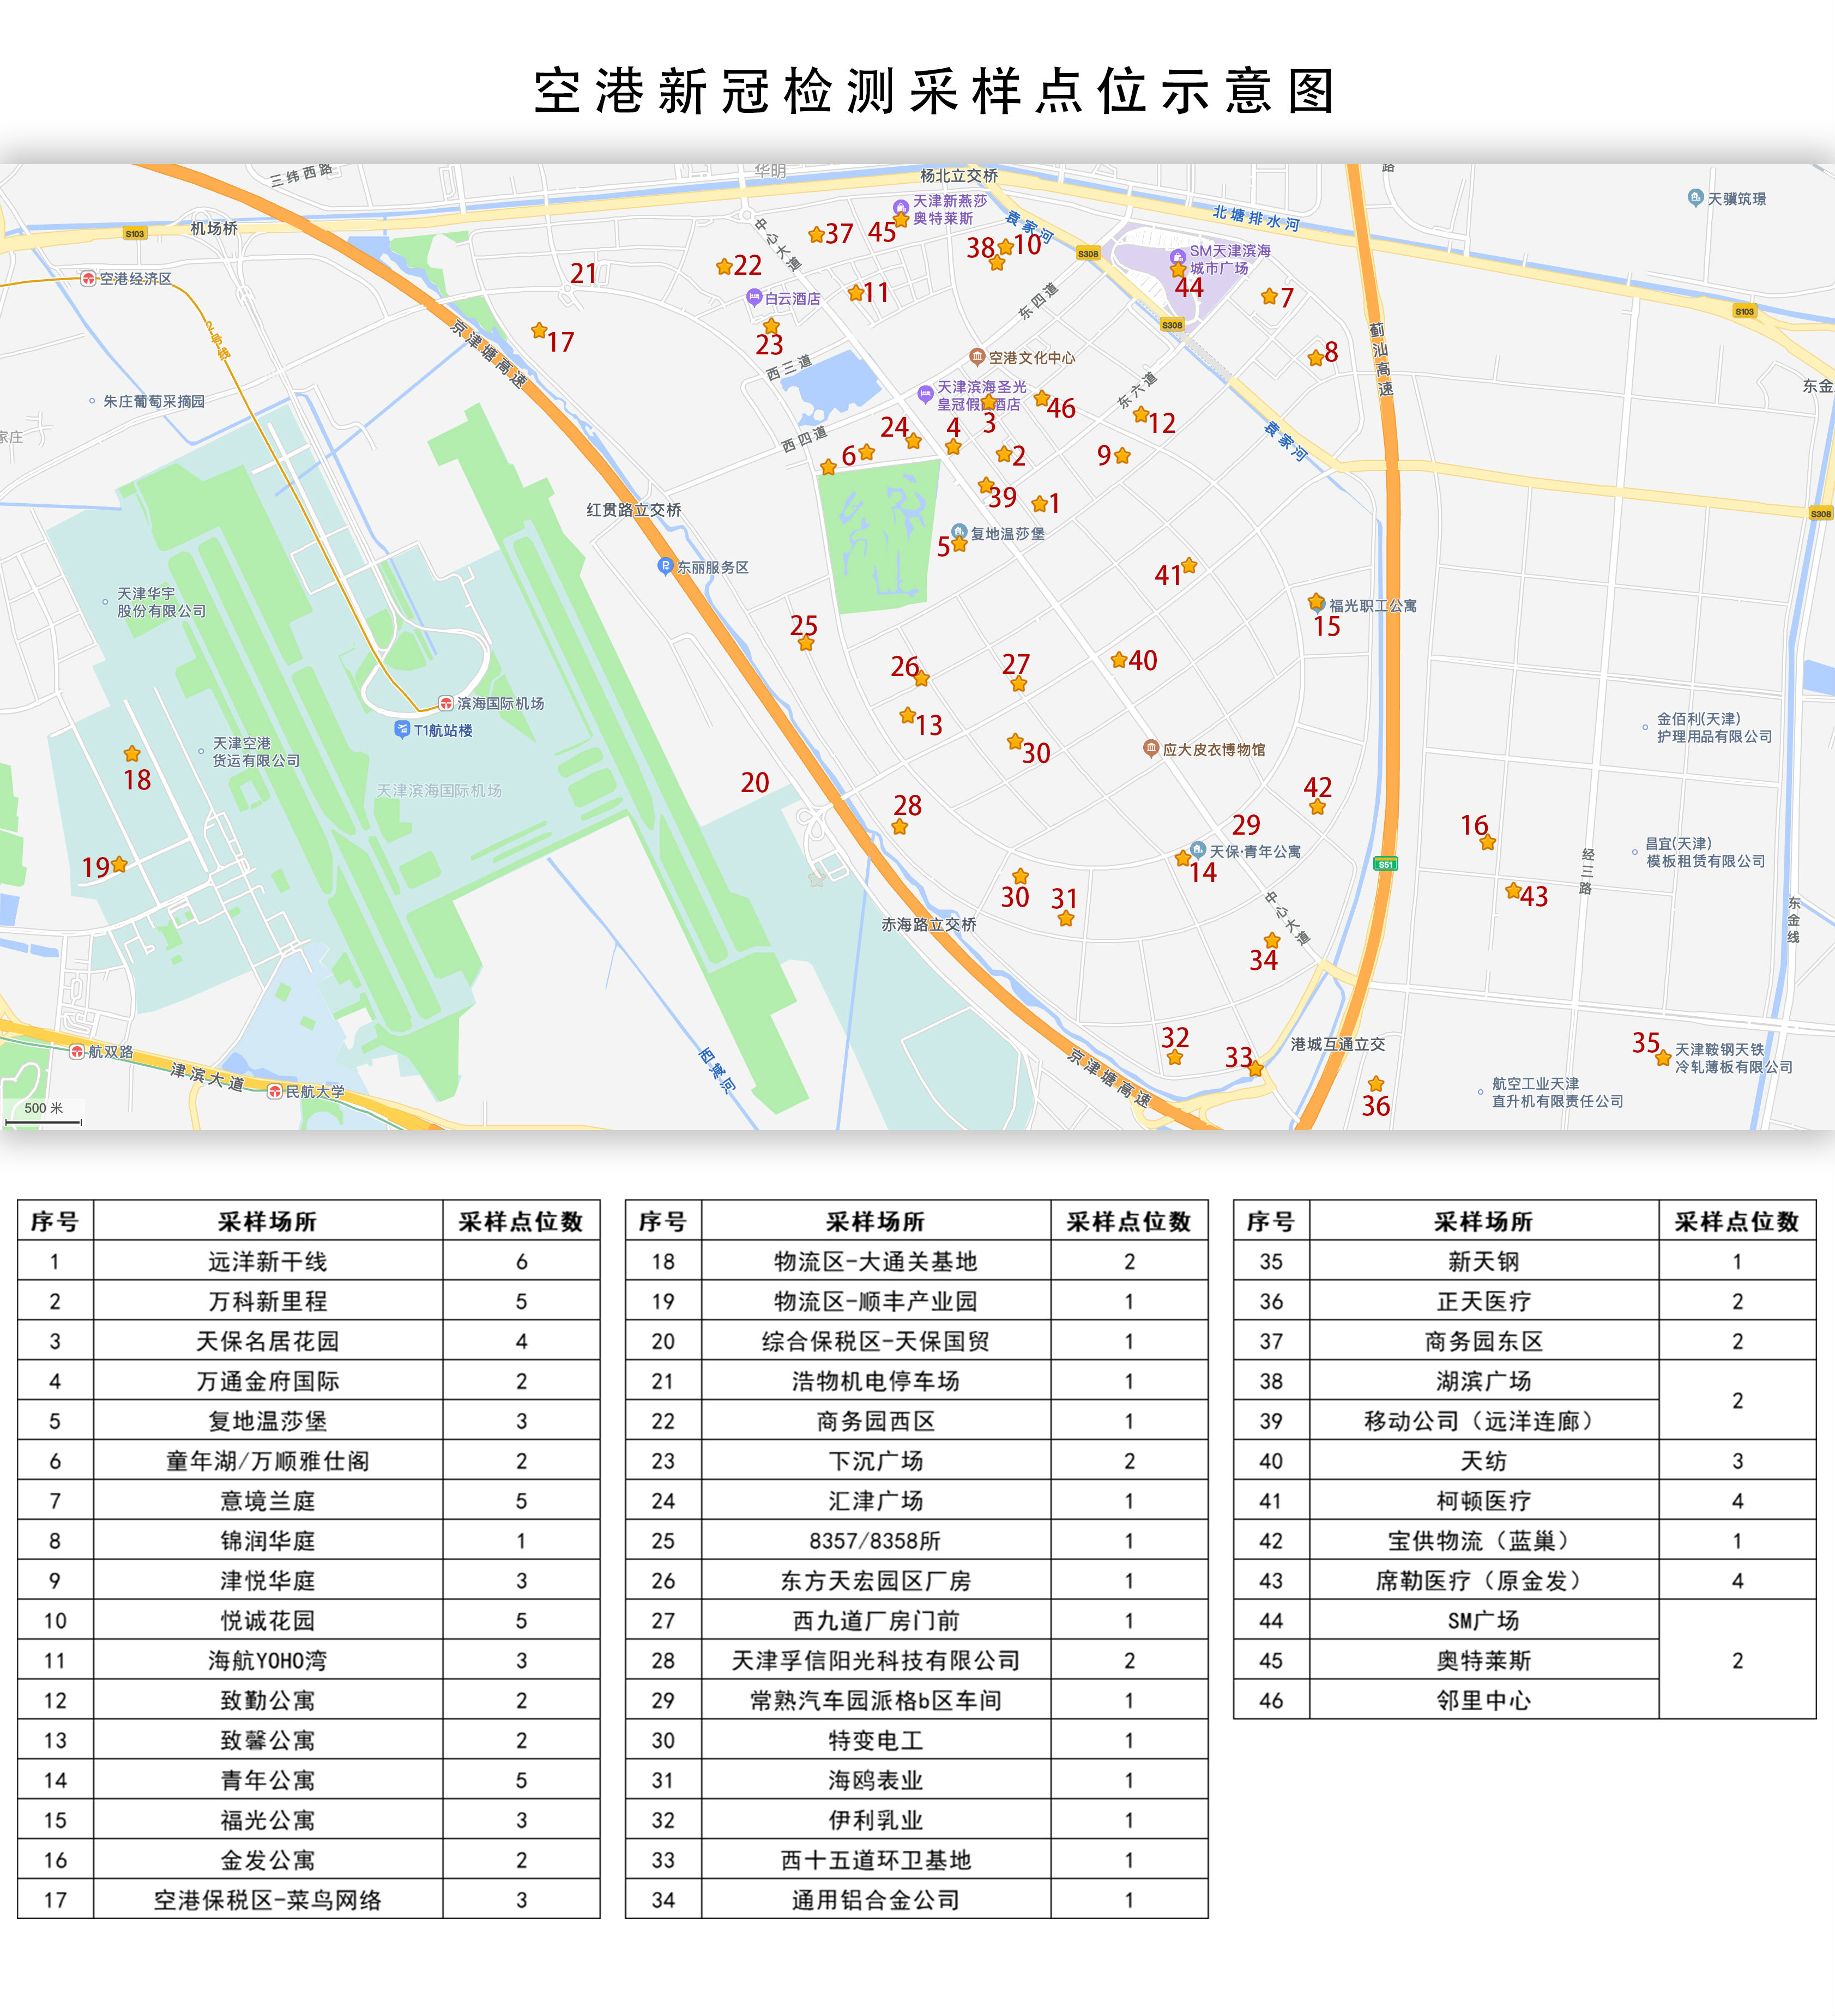Select the 空港经济区 metro station icon
This screenshot has width=1835, height=2016.
tap(88, 278)
